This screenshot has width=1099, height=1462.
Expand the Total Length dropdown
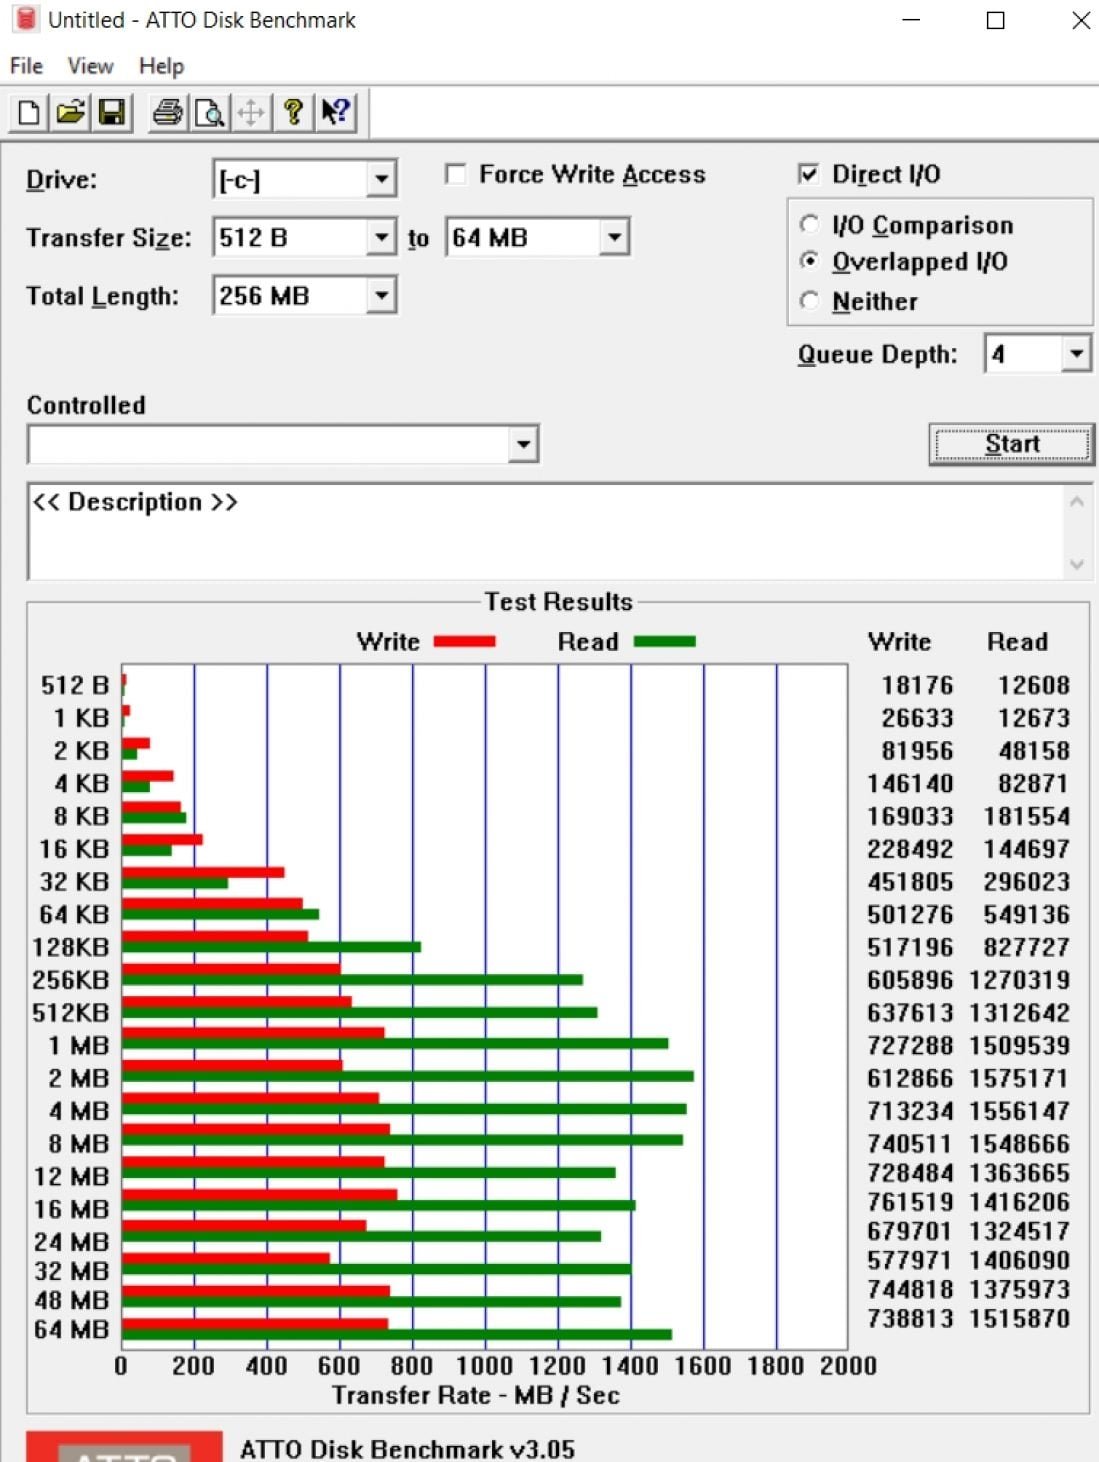pyautogui.click(x=380, y=296)
